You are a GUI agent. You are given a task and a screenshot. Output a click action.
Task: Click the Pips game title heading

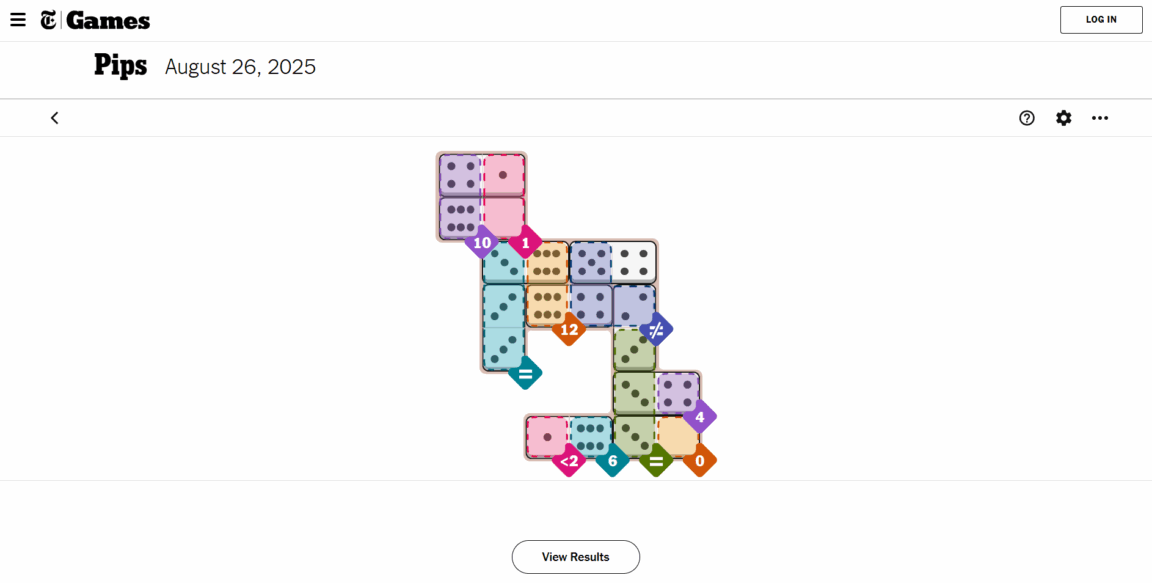coord(120,66)
